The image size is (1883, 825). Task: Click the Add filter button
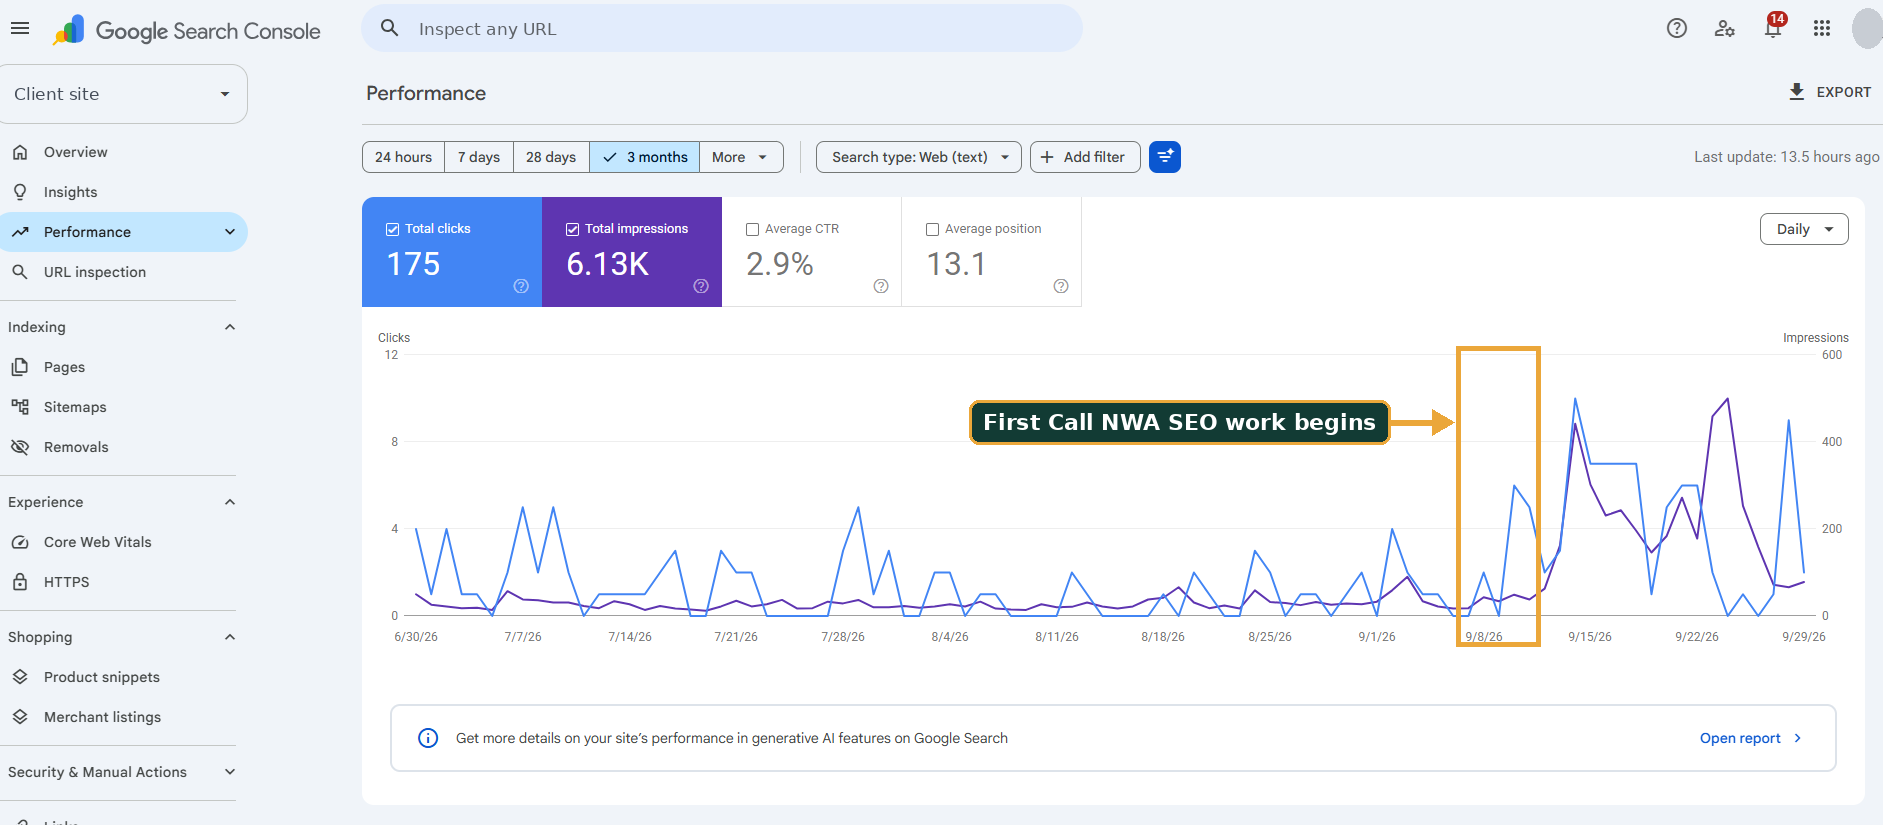1085,157
